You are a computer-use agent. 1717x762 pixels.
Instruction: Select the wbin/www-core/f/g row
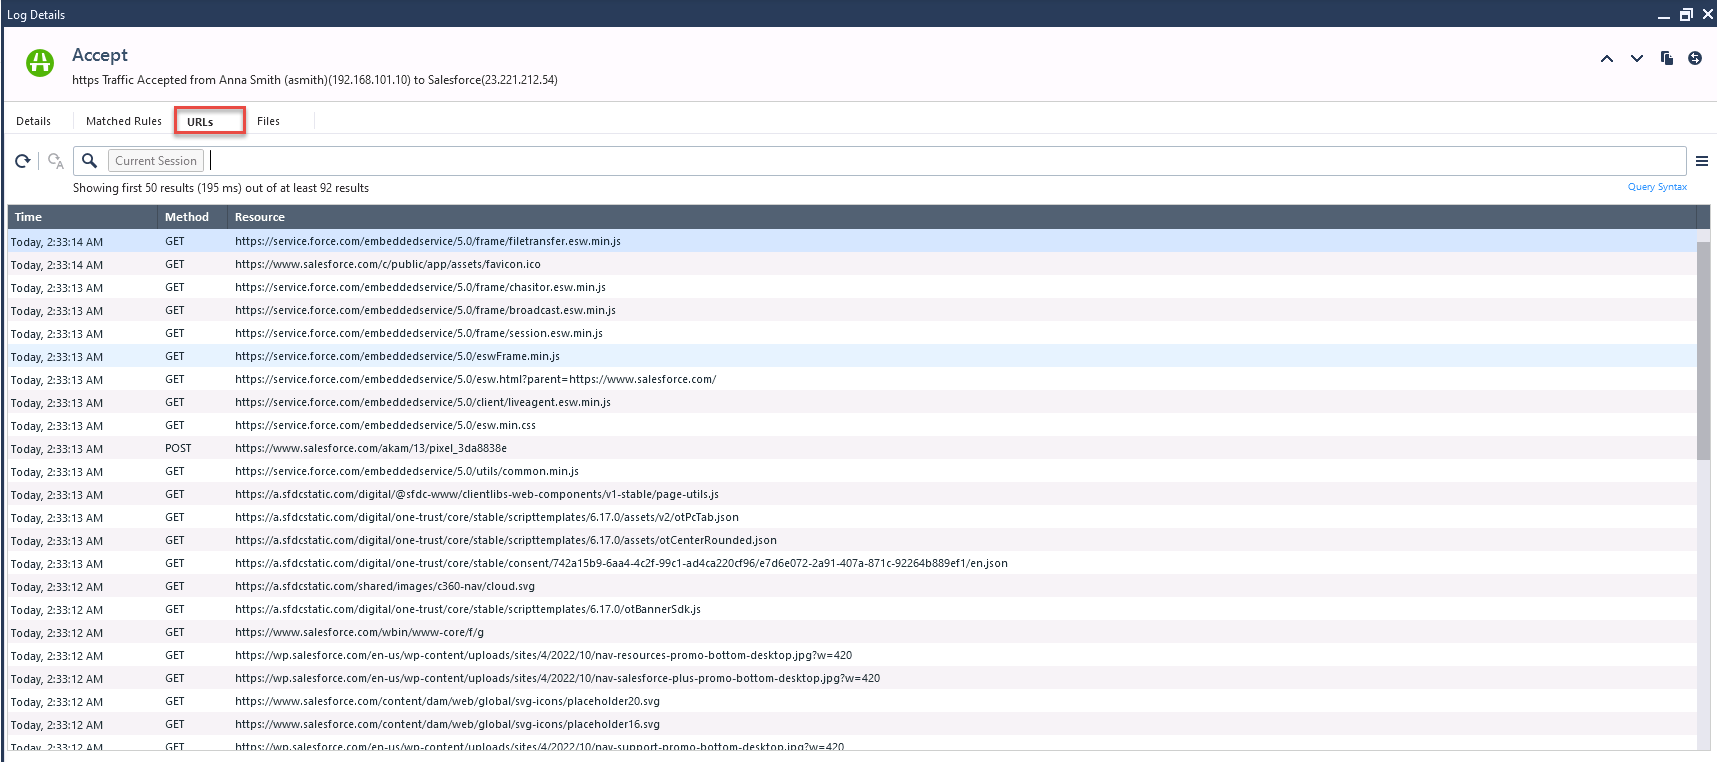click(x=852, y=632)
